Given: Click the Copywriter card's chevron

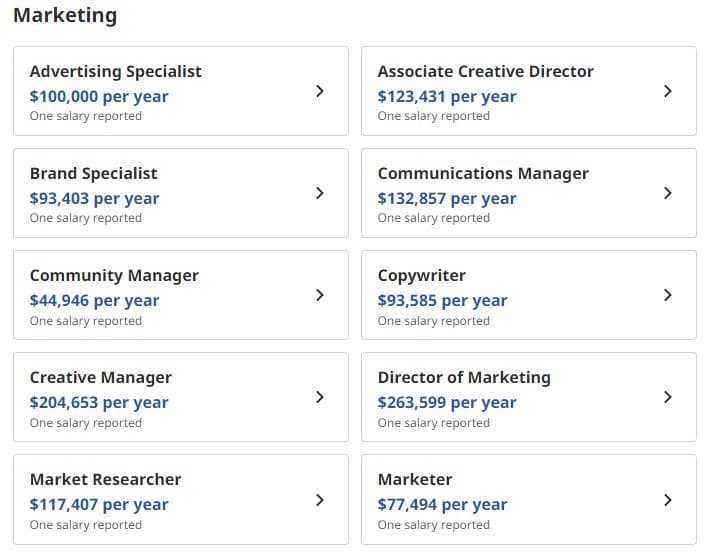Looking at the screenshot, I should [x=668, y=295].
